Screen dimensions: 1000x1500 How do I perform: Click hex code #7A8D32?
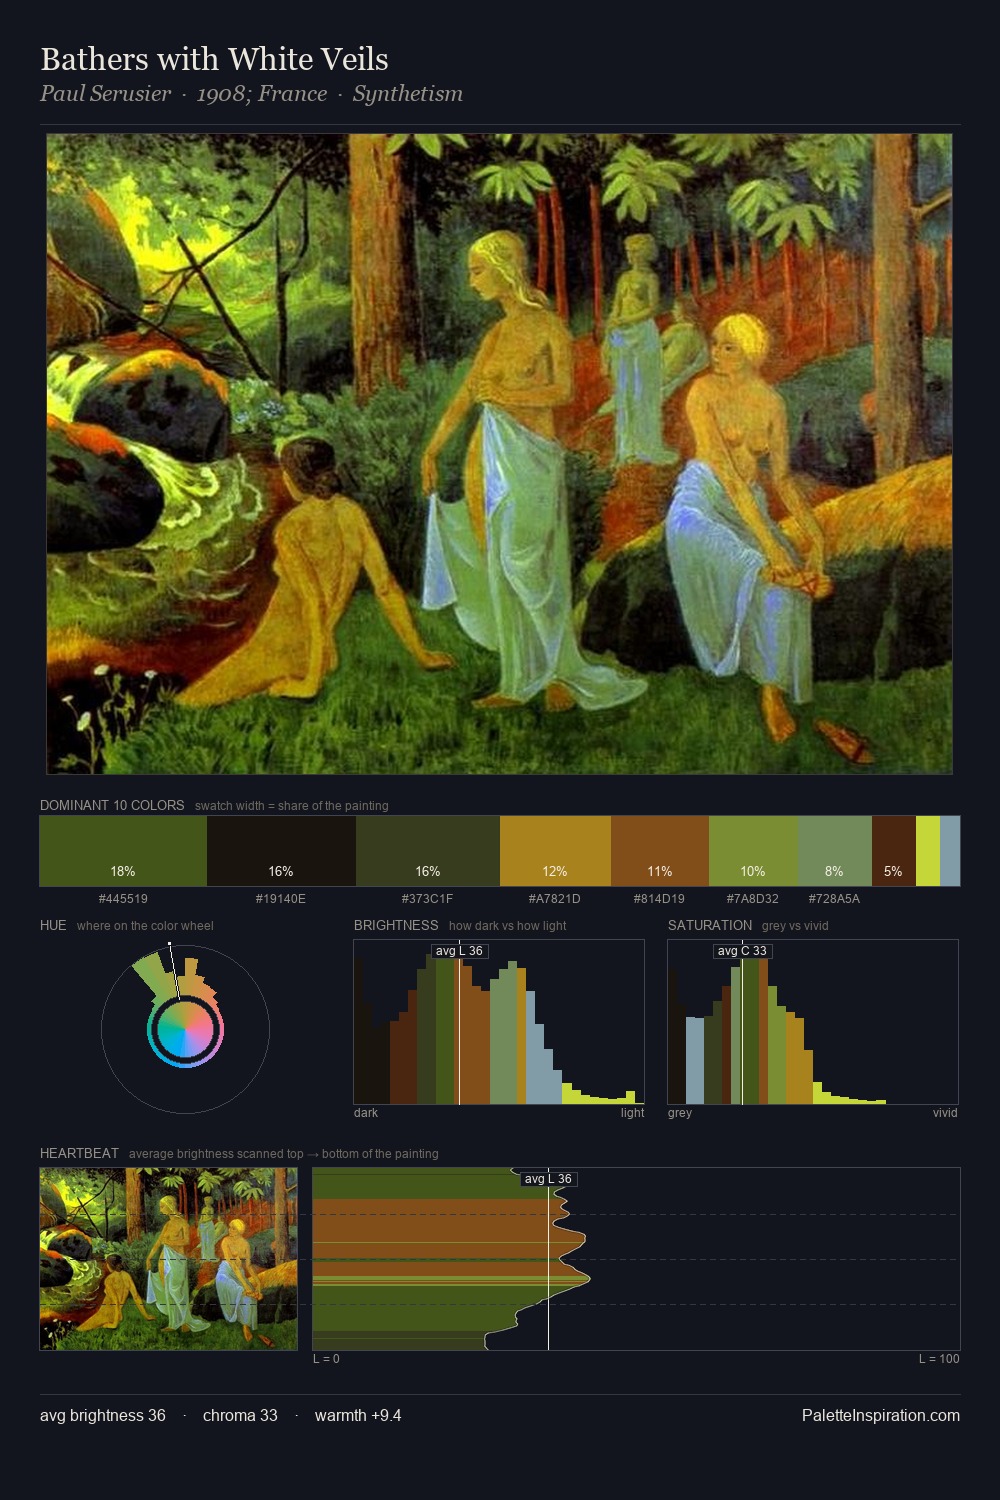tap(753, 899)
